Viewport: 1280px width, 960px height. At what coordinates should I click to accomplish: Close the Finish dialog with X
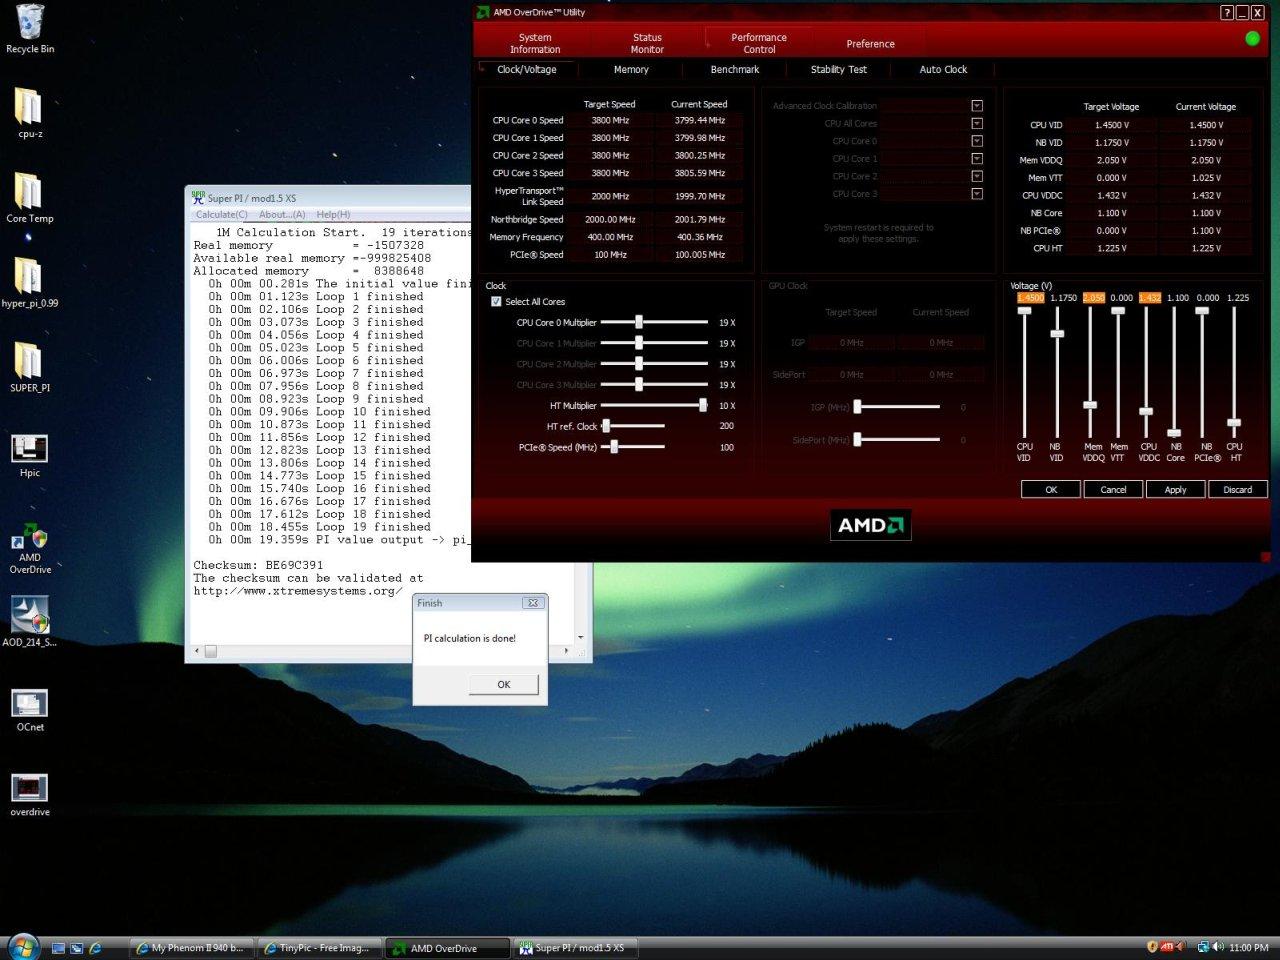coord(533,603)
